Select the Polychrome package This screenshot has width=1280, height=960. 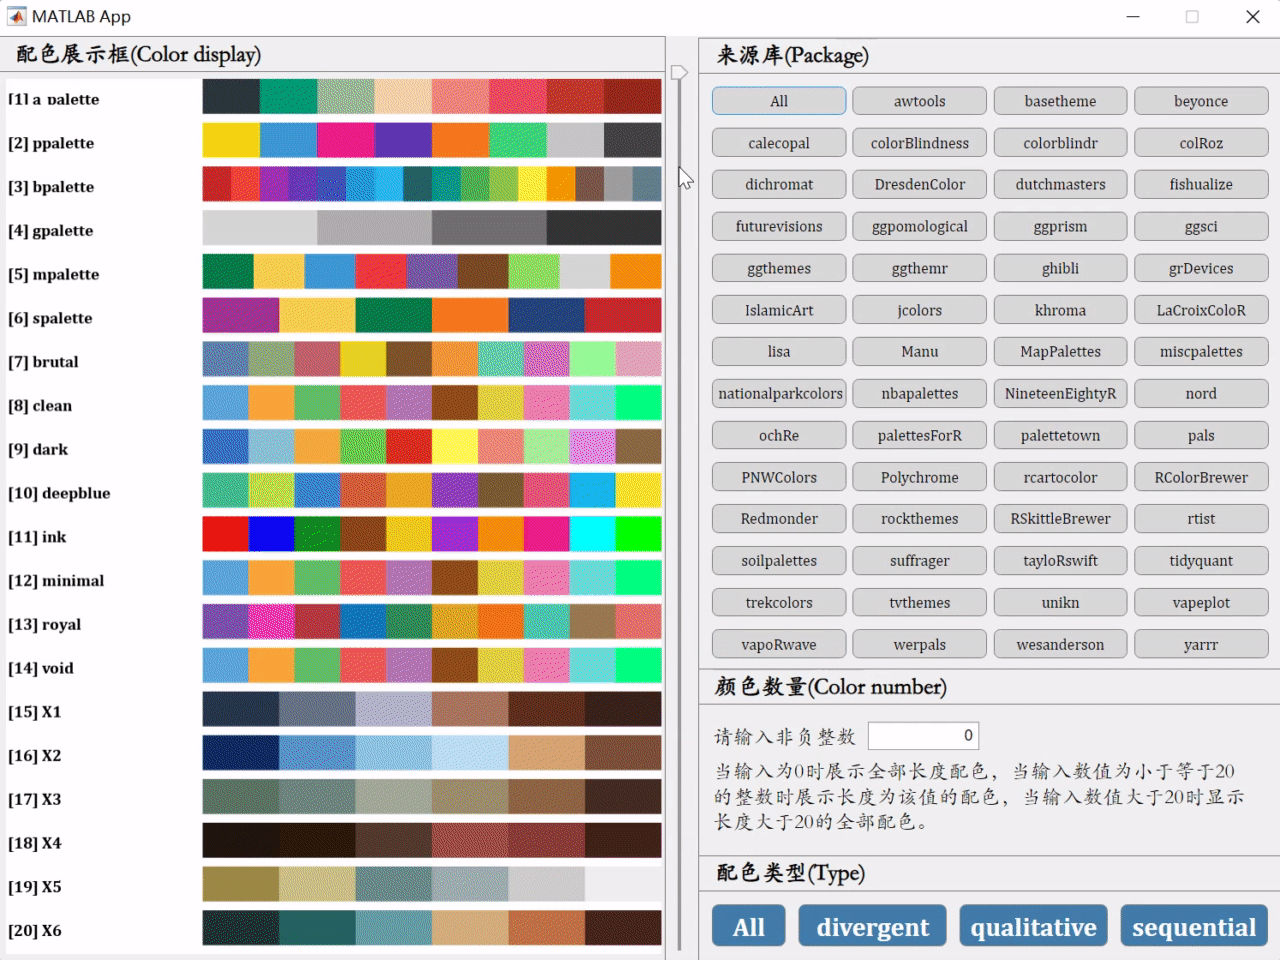(x=920, y=477)
